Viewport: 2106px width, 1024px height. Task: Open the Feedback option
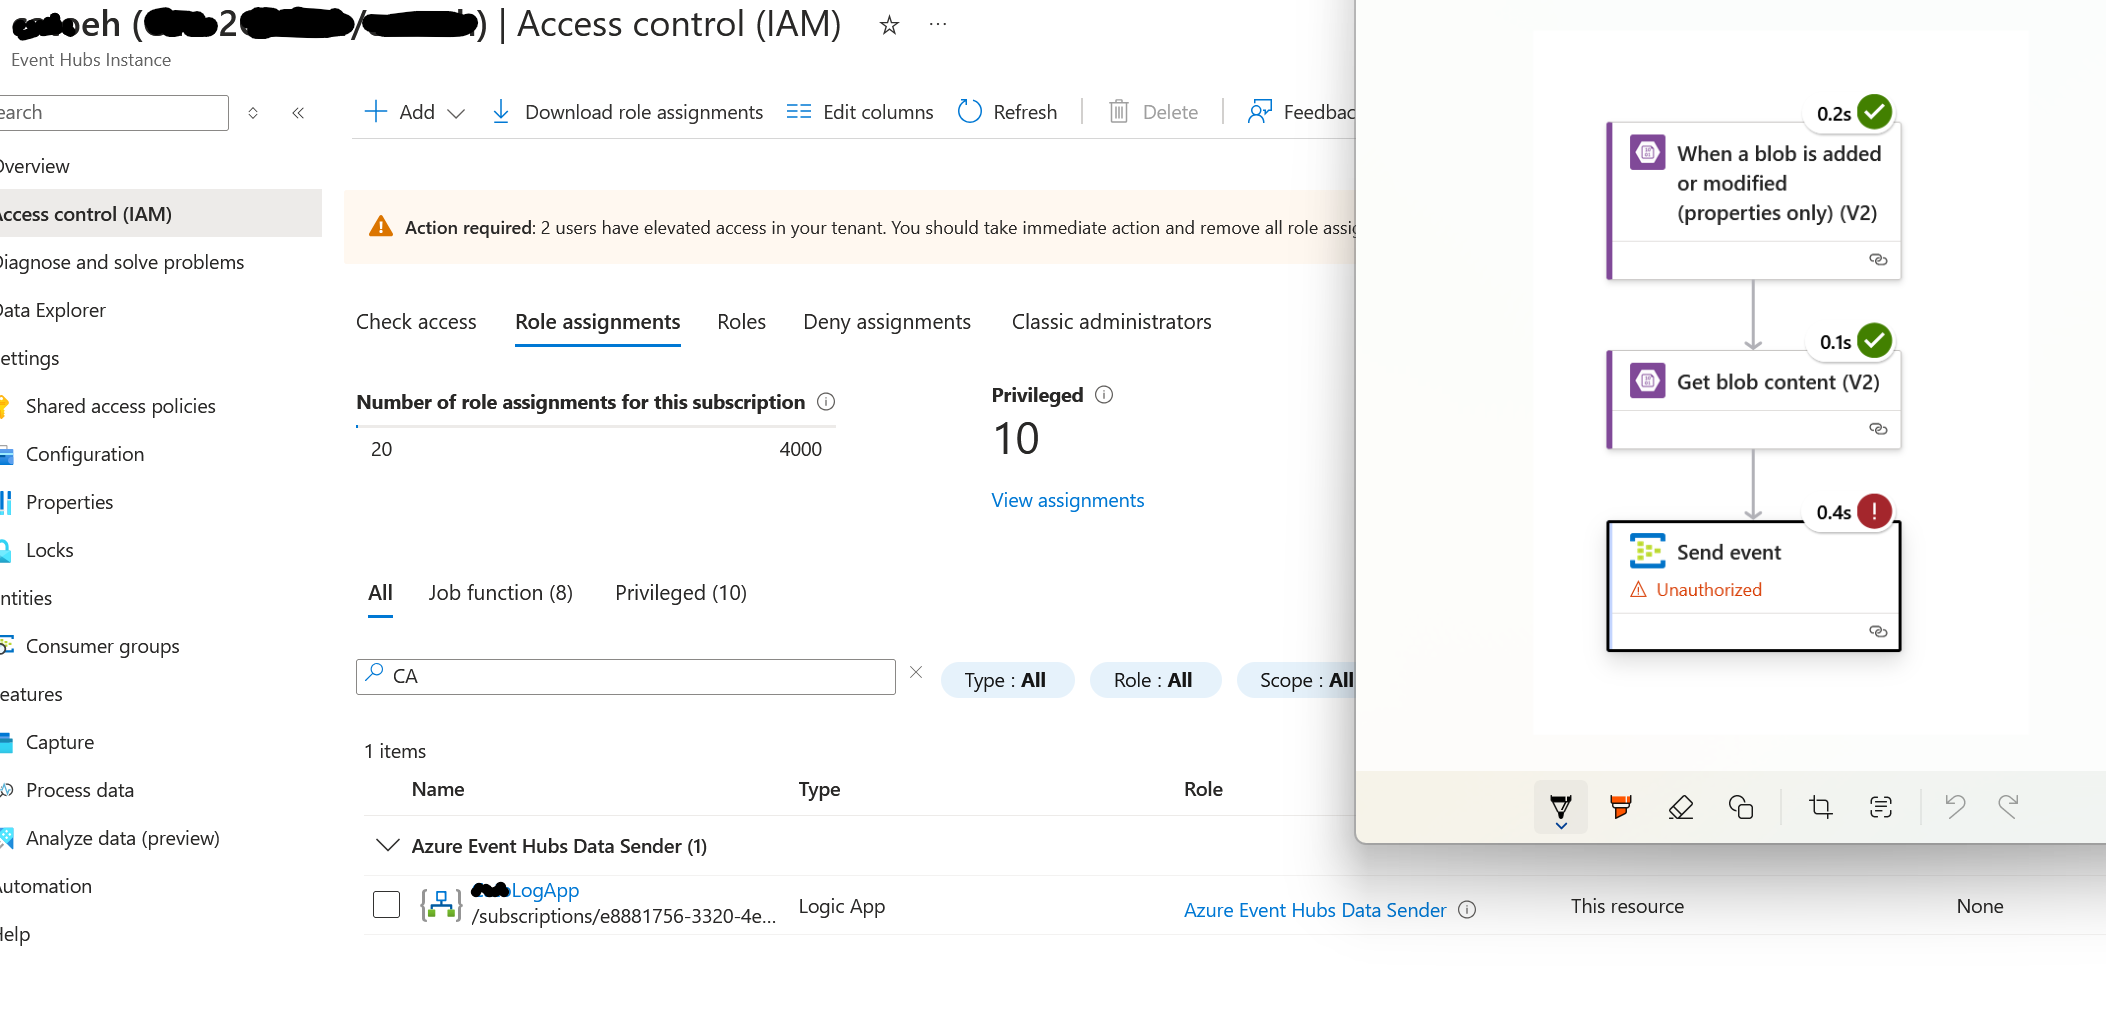1301,112
